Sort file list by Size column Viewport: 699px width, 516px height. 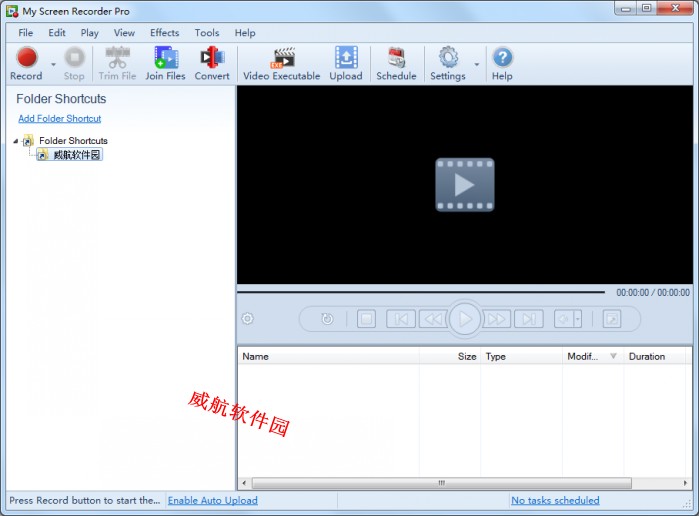tap(450, 356)
